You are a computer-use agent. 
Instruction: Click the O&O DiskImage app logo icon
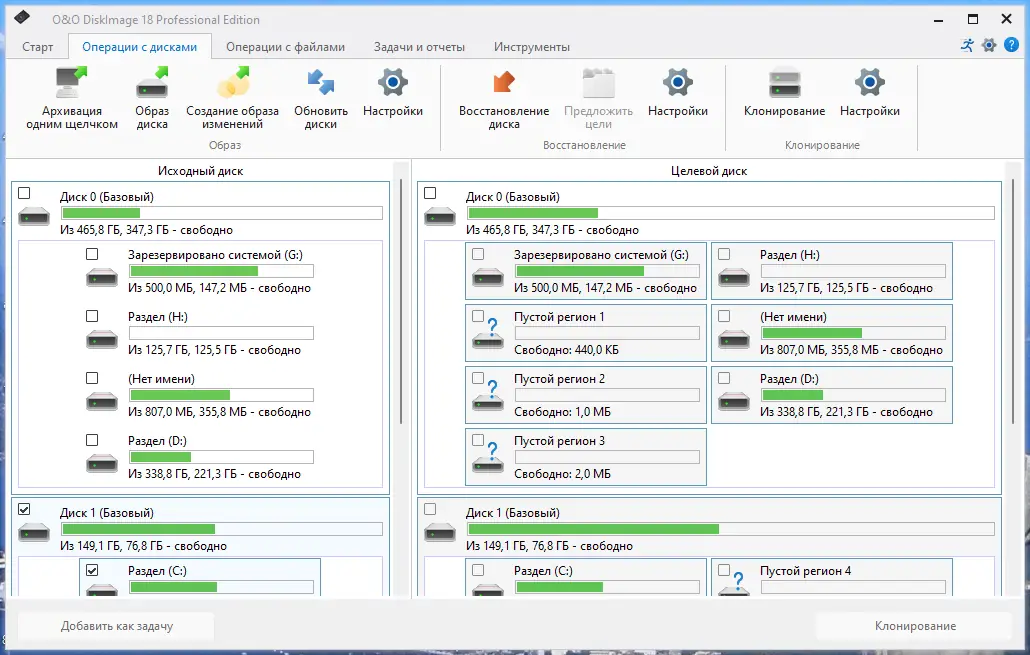click(x=22, y=18)
